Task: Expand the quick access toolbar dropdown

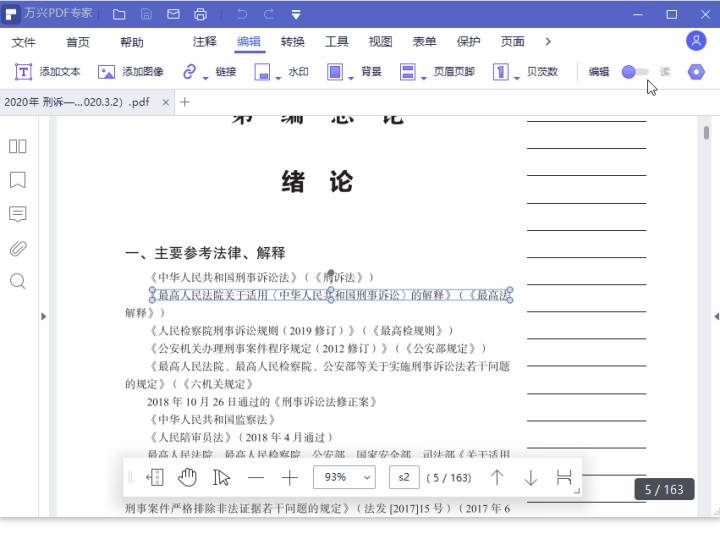Action: pyautogui.click(x=296, y=15)
